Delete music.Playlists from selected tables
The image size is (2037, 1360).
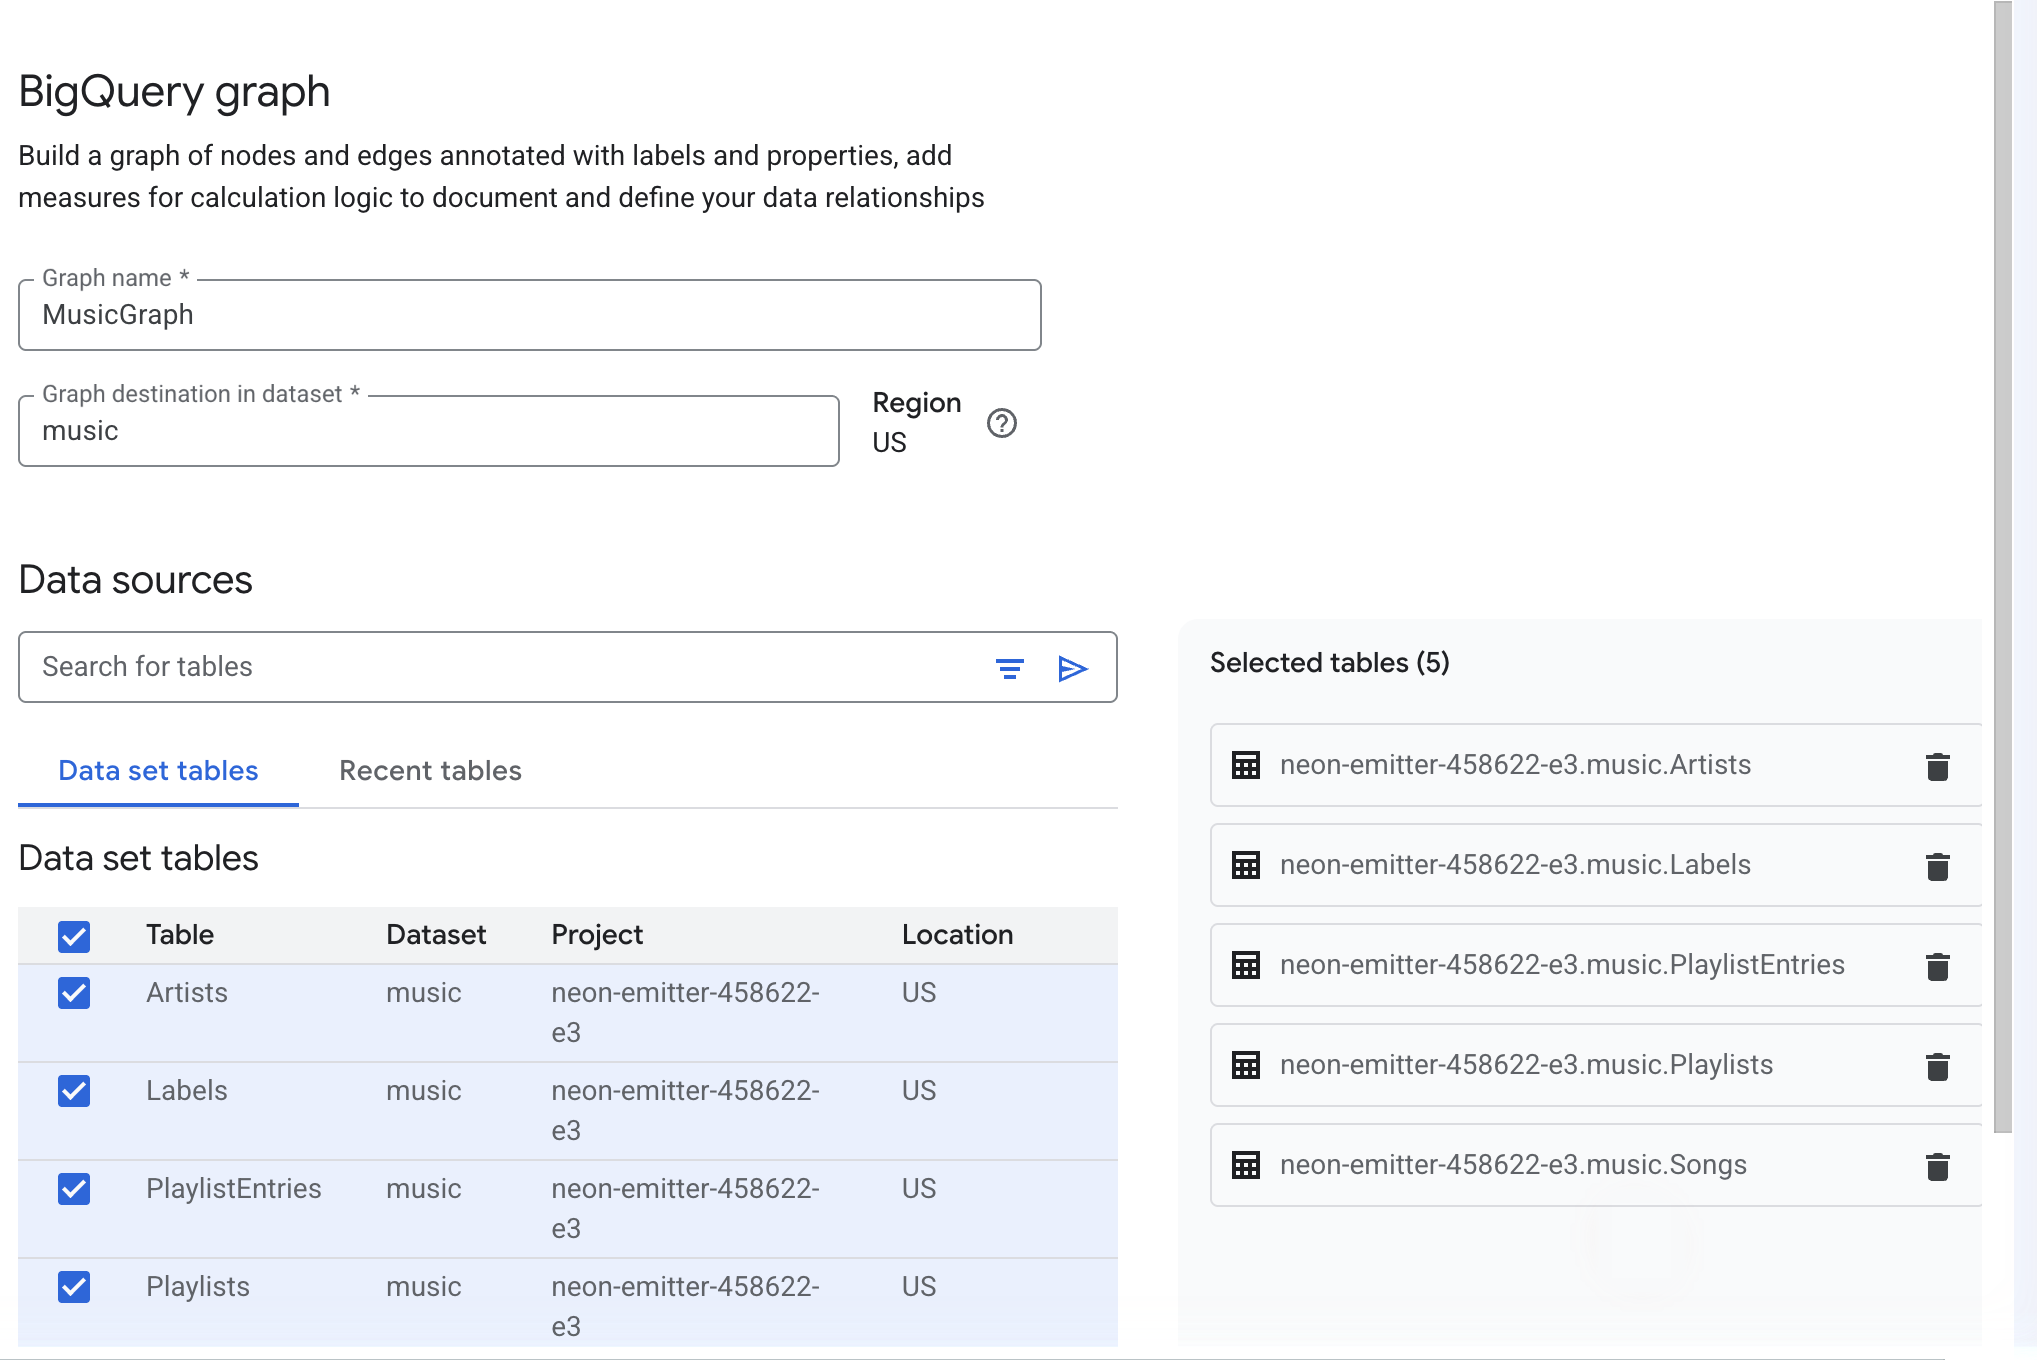click(x=1937, y=1066)
